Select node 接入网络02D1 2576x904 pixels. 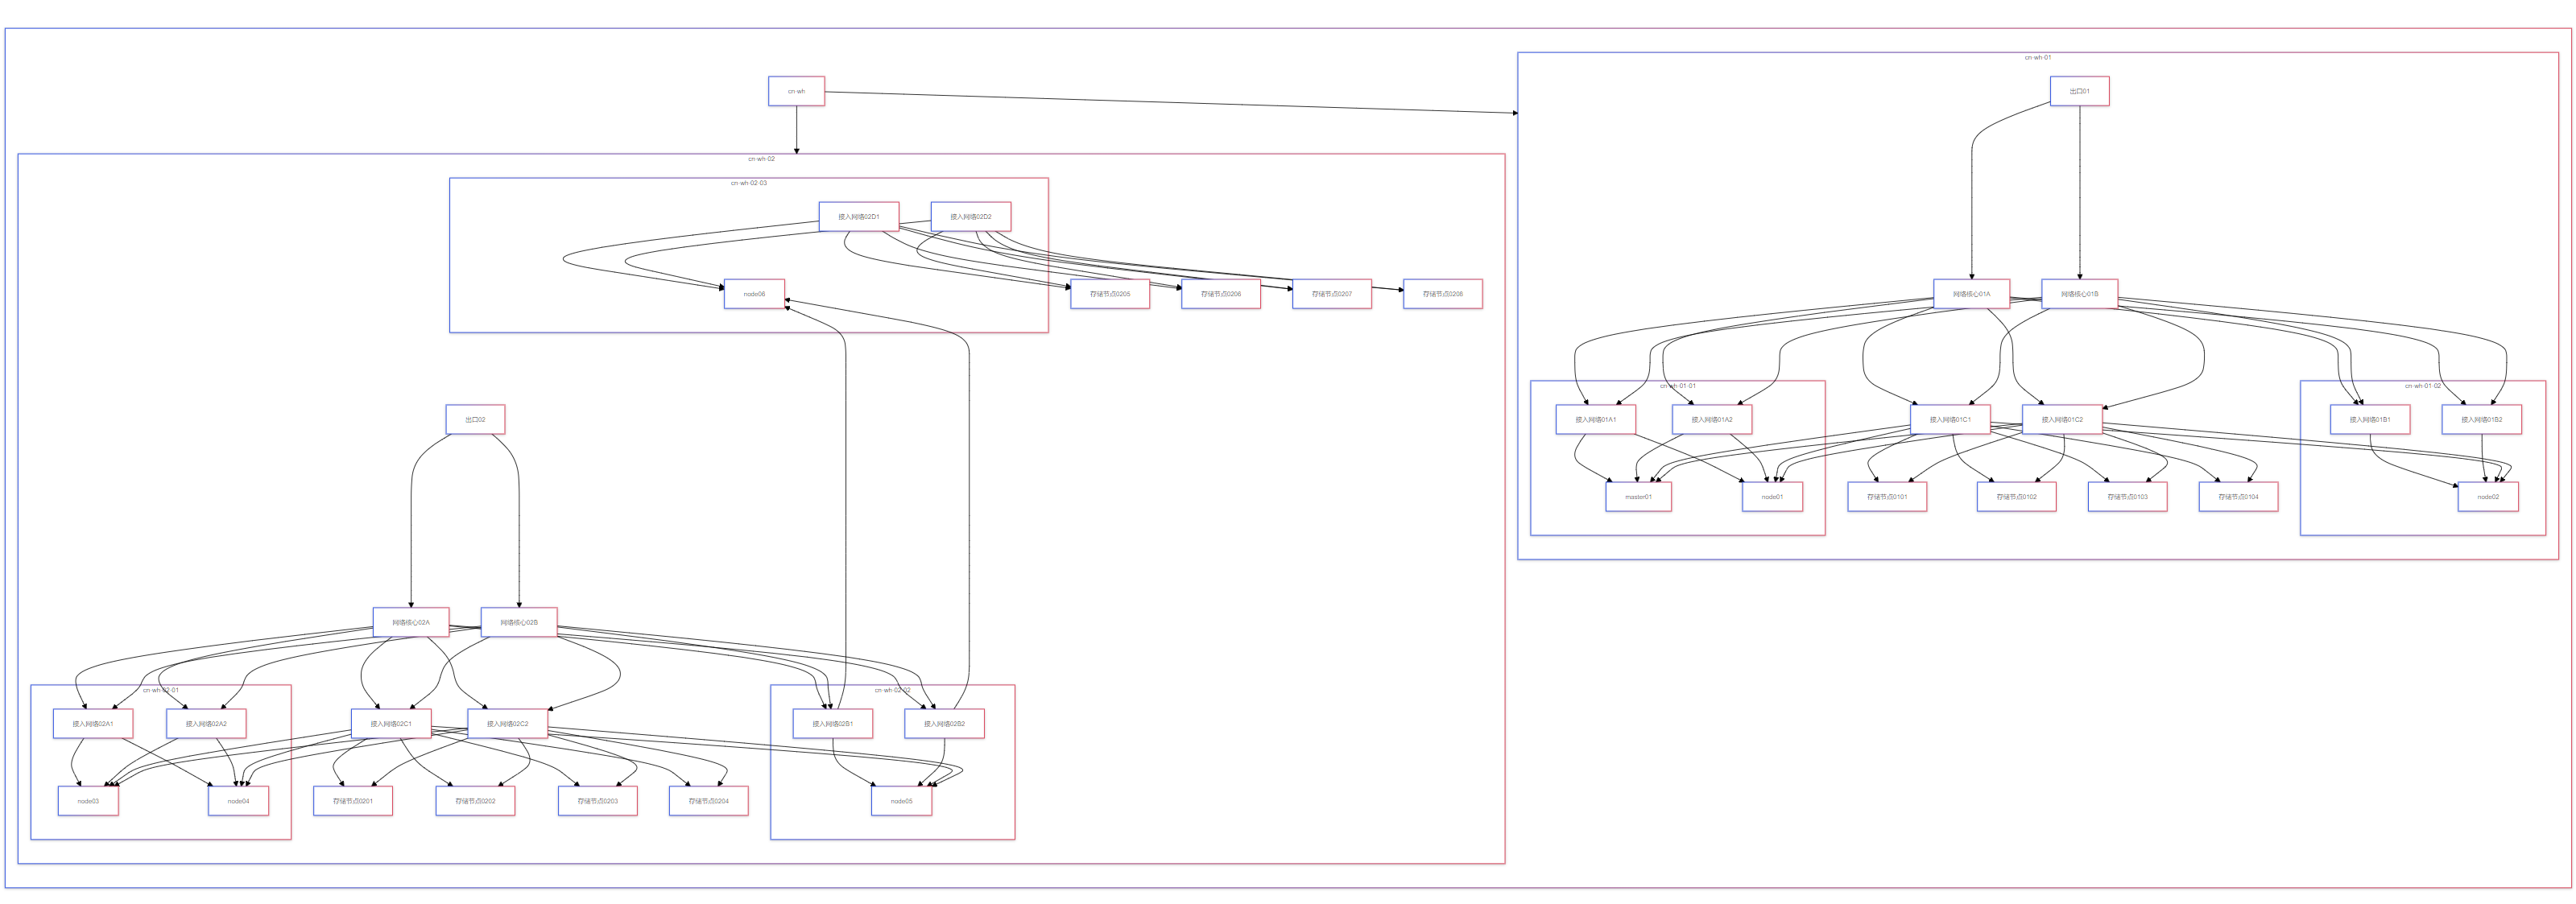coord(858,217)
